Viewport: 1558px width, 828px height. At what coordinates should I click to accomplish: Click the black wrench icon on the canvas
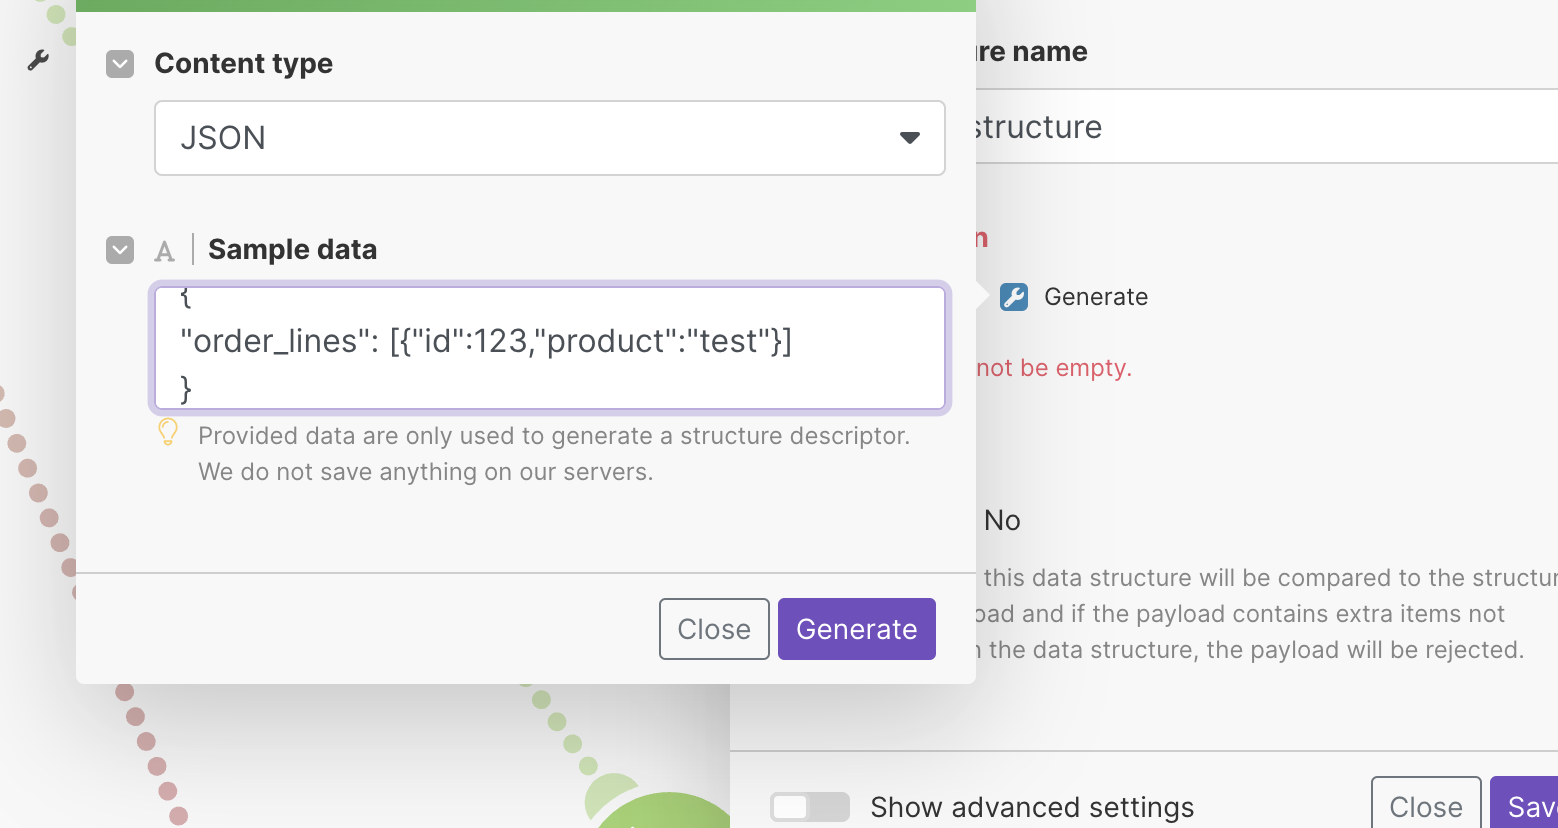click(x=38, y=61)
